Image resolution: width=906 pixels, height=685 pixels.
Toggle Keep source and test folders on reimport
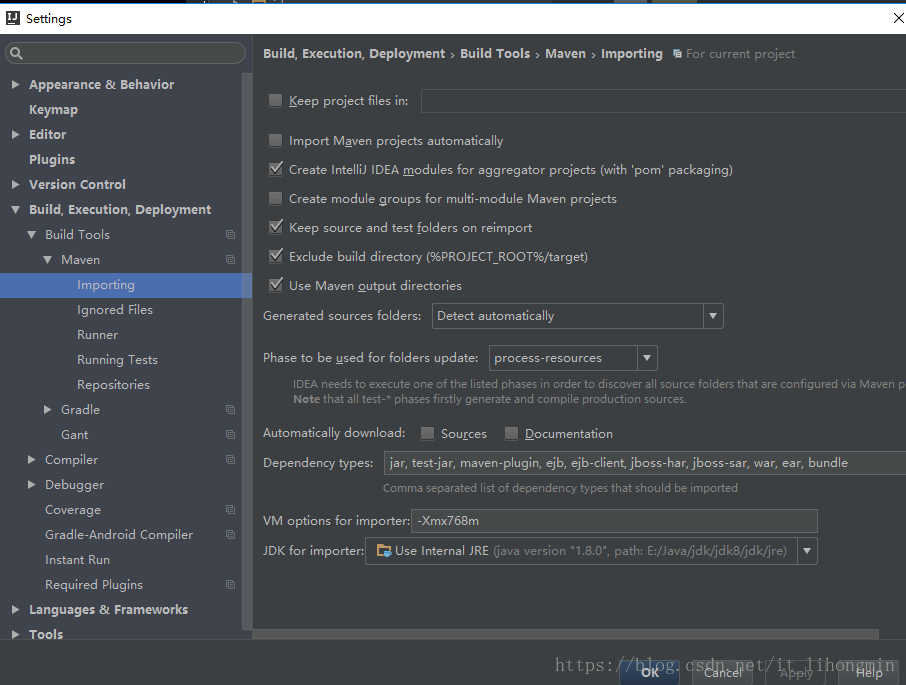[x=276, y=228]
